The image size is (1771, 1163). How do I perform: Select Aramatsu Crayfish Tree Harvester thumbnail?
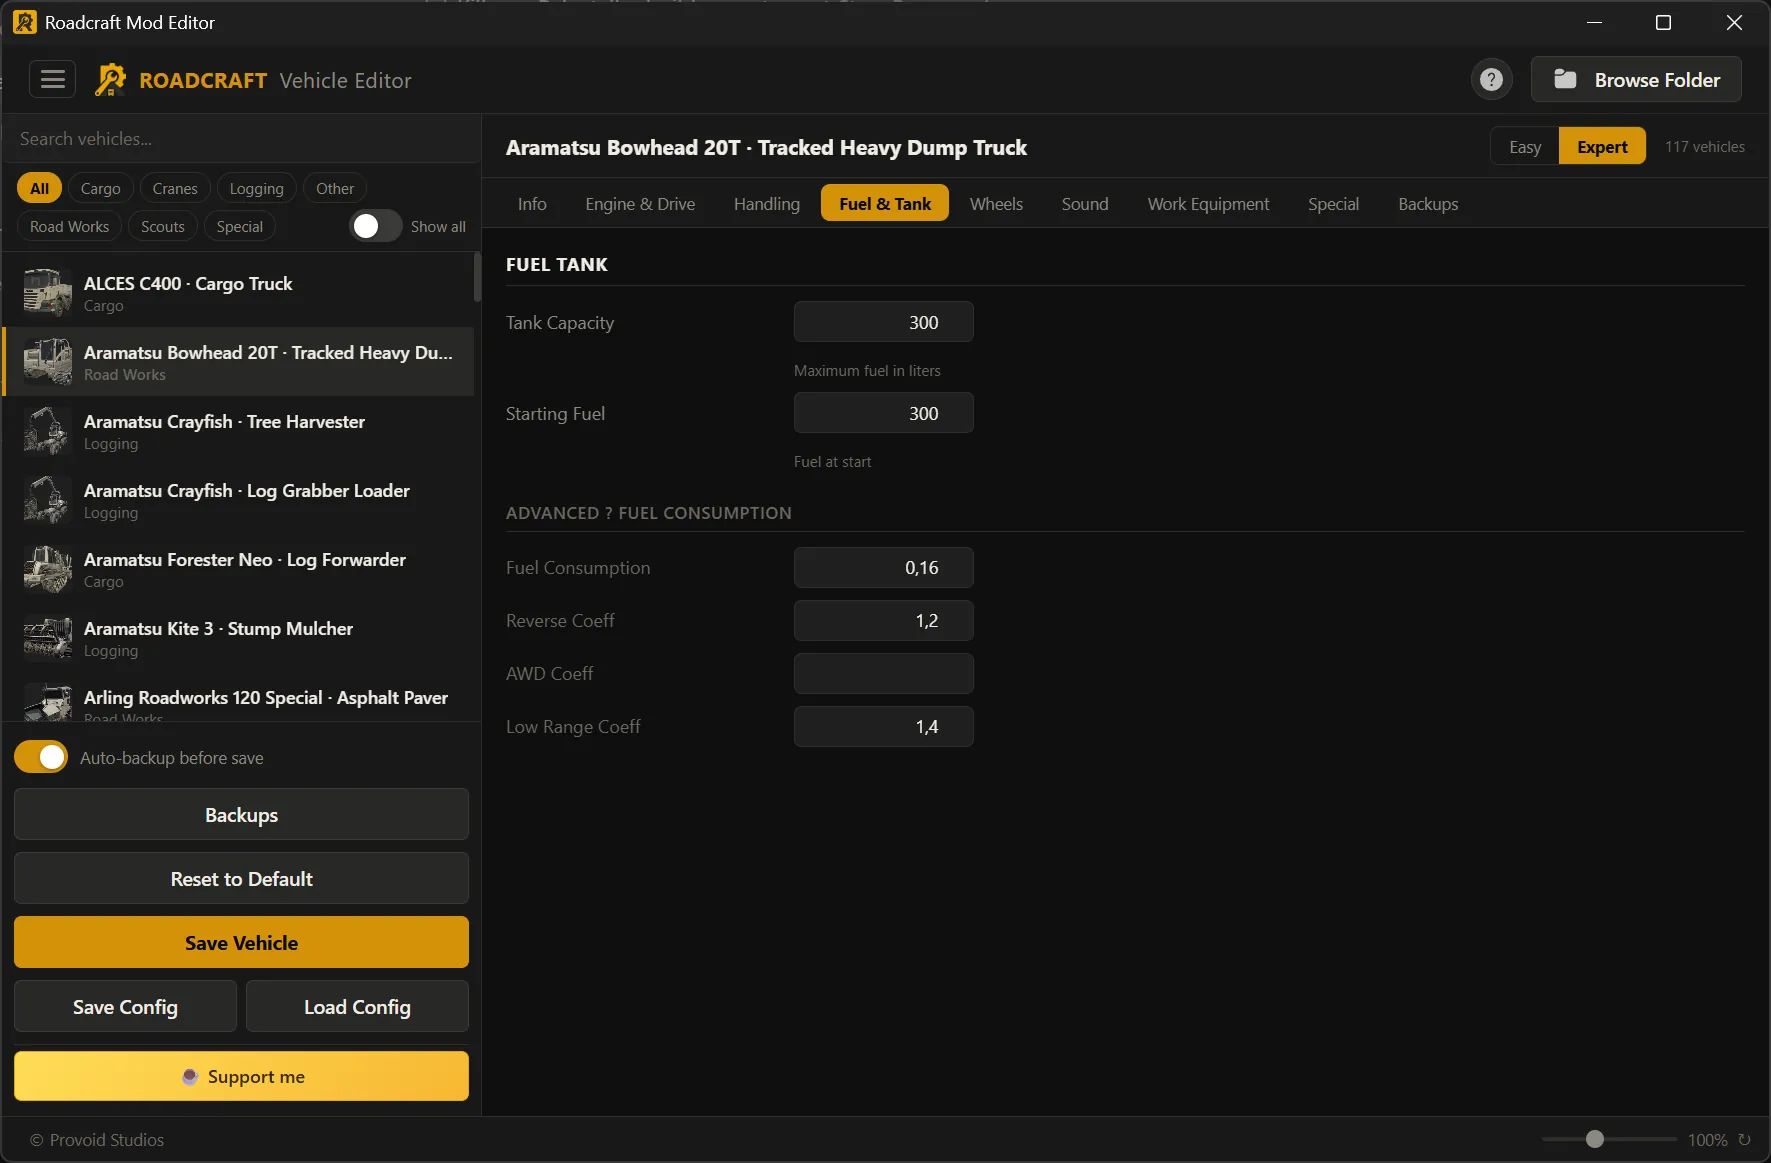point(47,431)
